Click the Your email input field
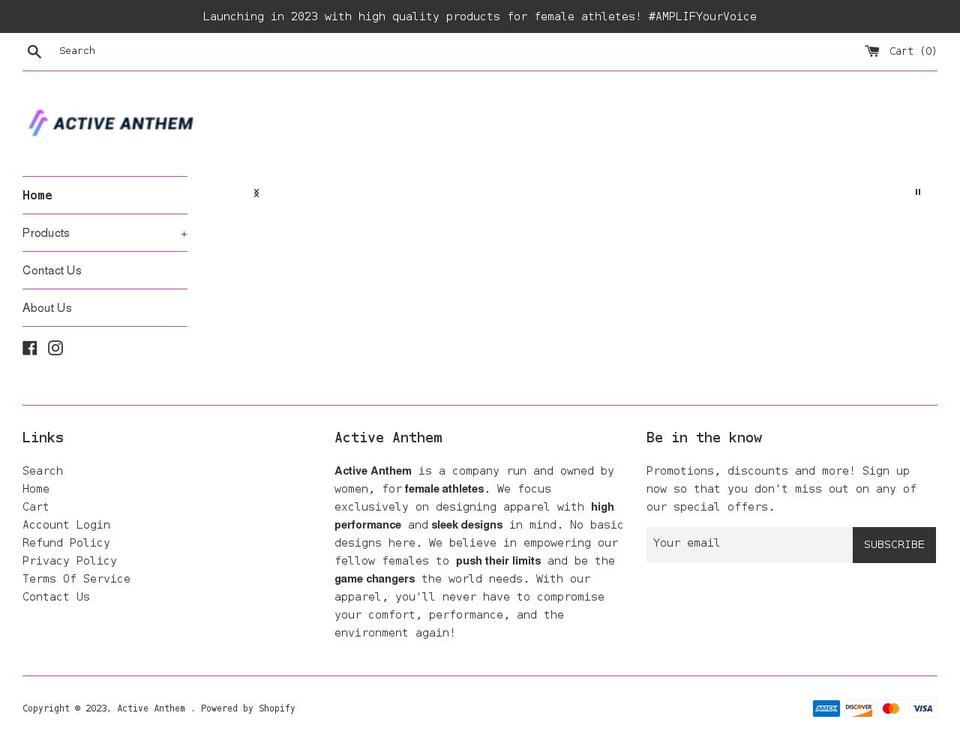 [748, 543]
